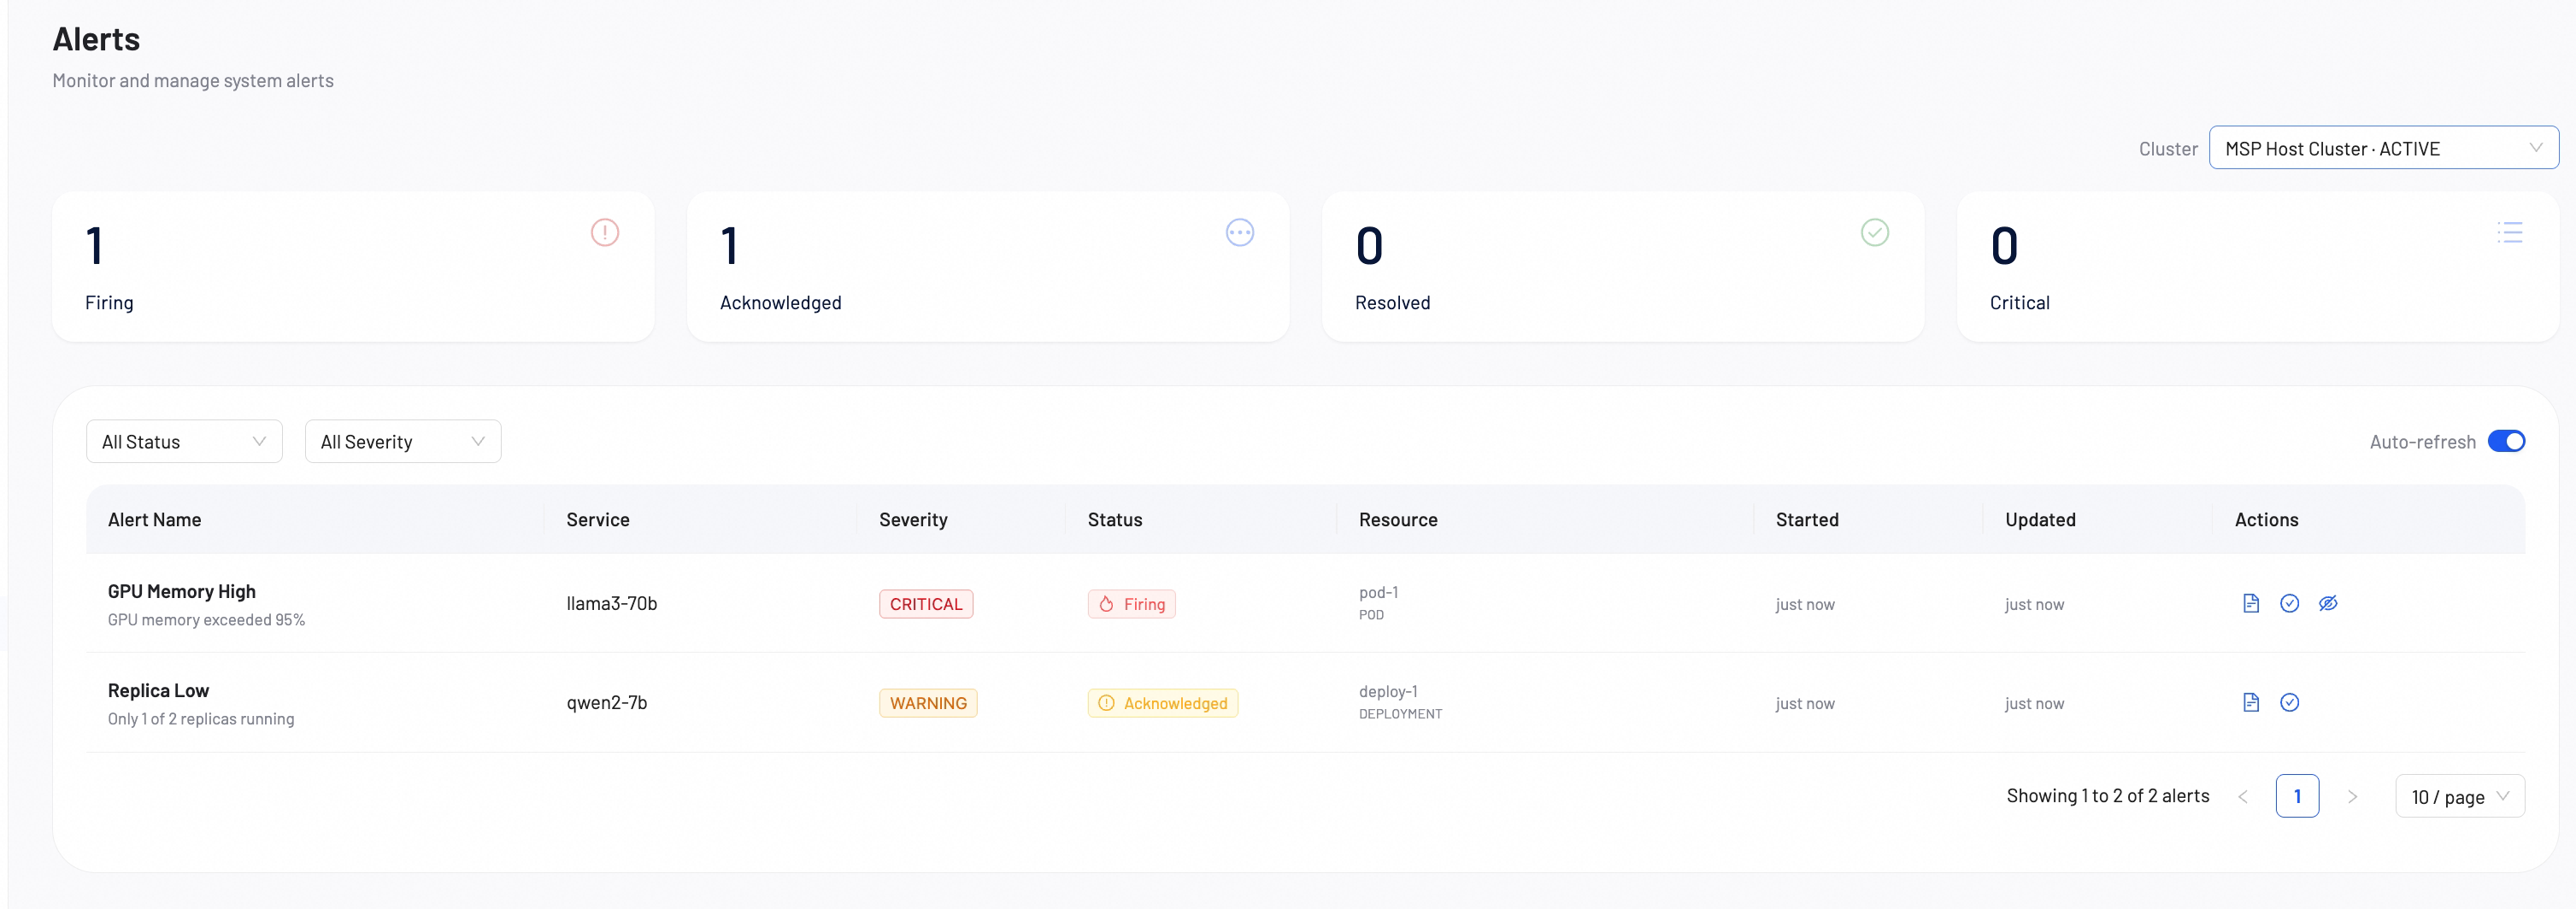Viewport: 2576px width, 909px height.
Task: Click the flame icon in Firing status badge
Action: pos(1106,604)
